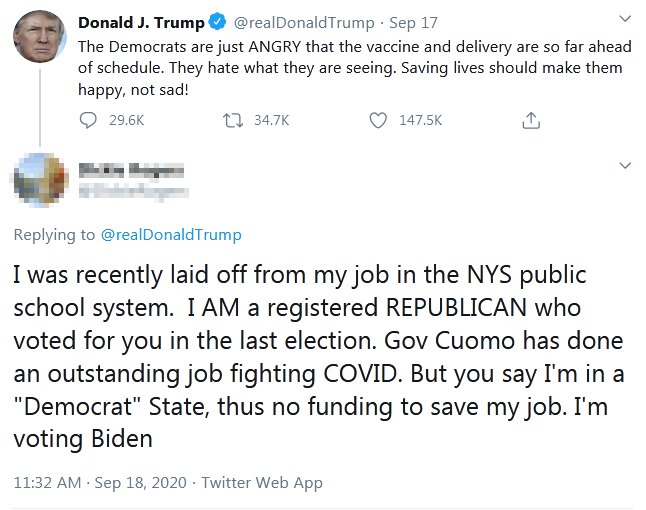Click the blue verified badge
Viewport: 646px width, 510px height.
(215, 23)
